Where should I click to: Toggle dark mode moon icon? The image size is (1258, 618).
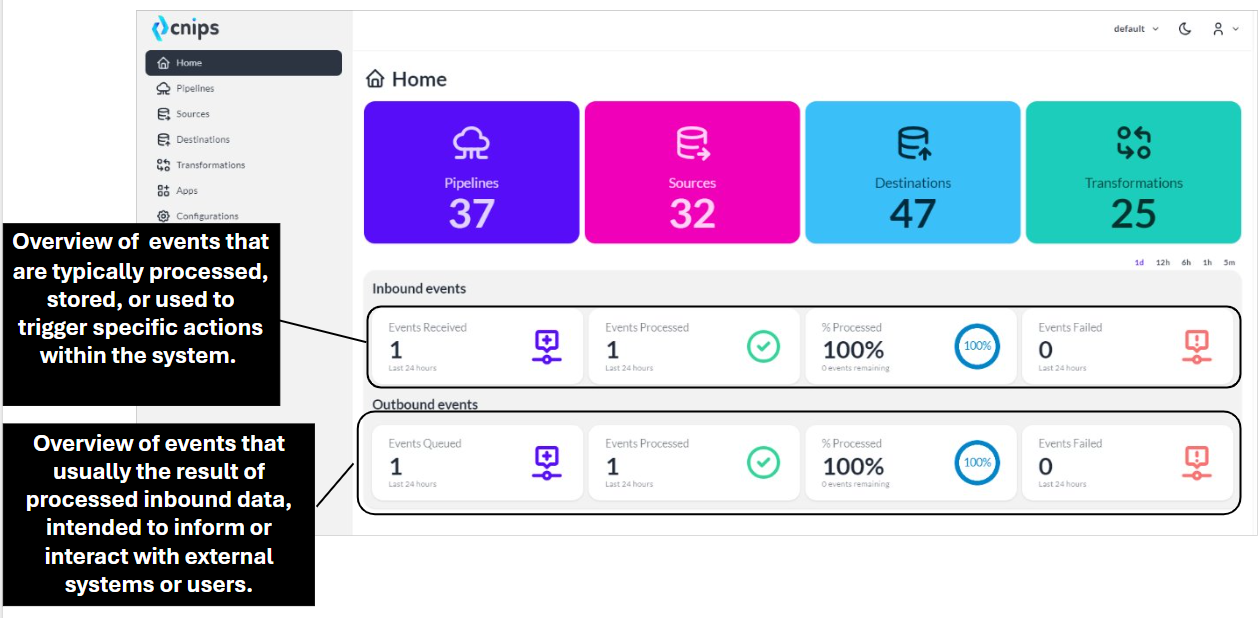tap(1185, 29)
